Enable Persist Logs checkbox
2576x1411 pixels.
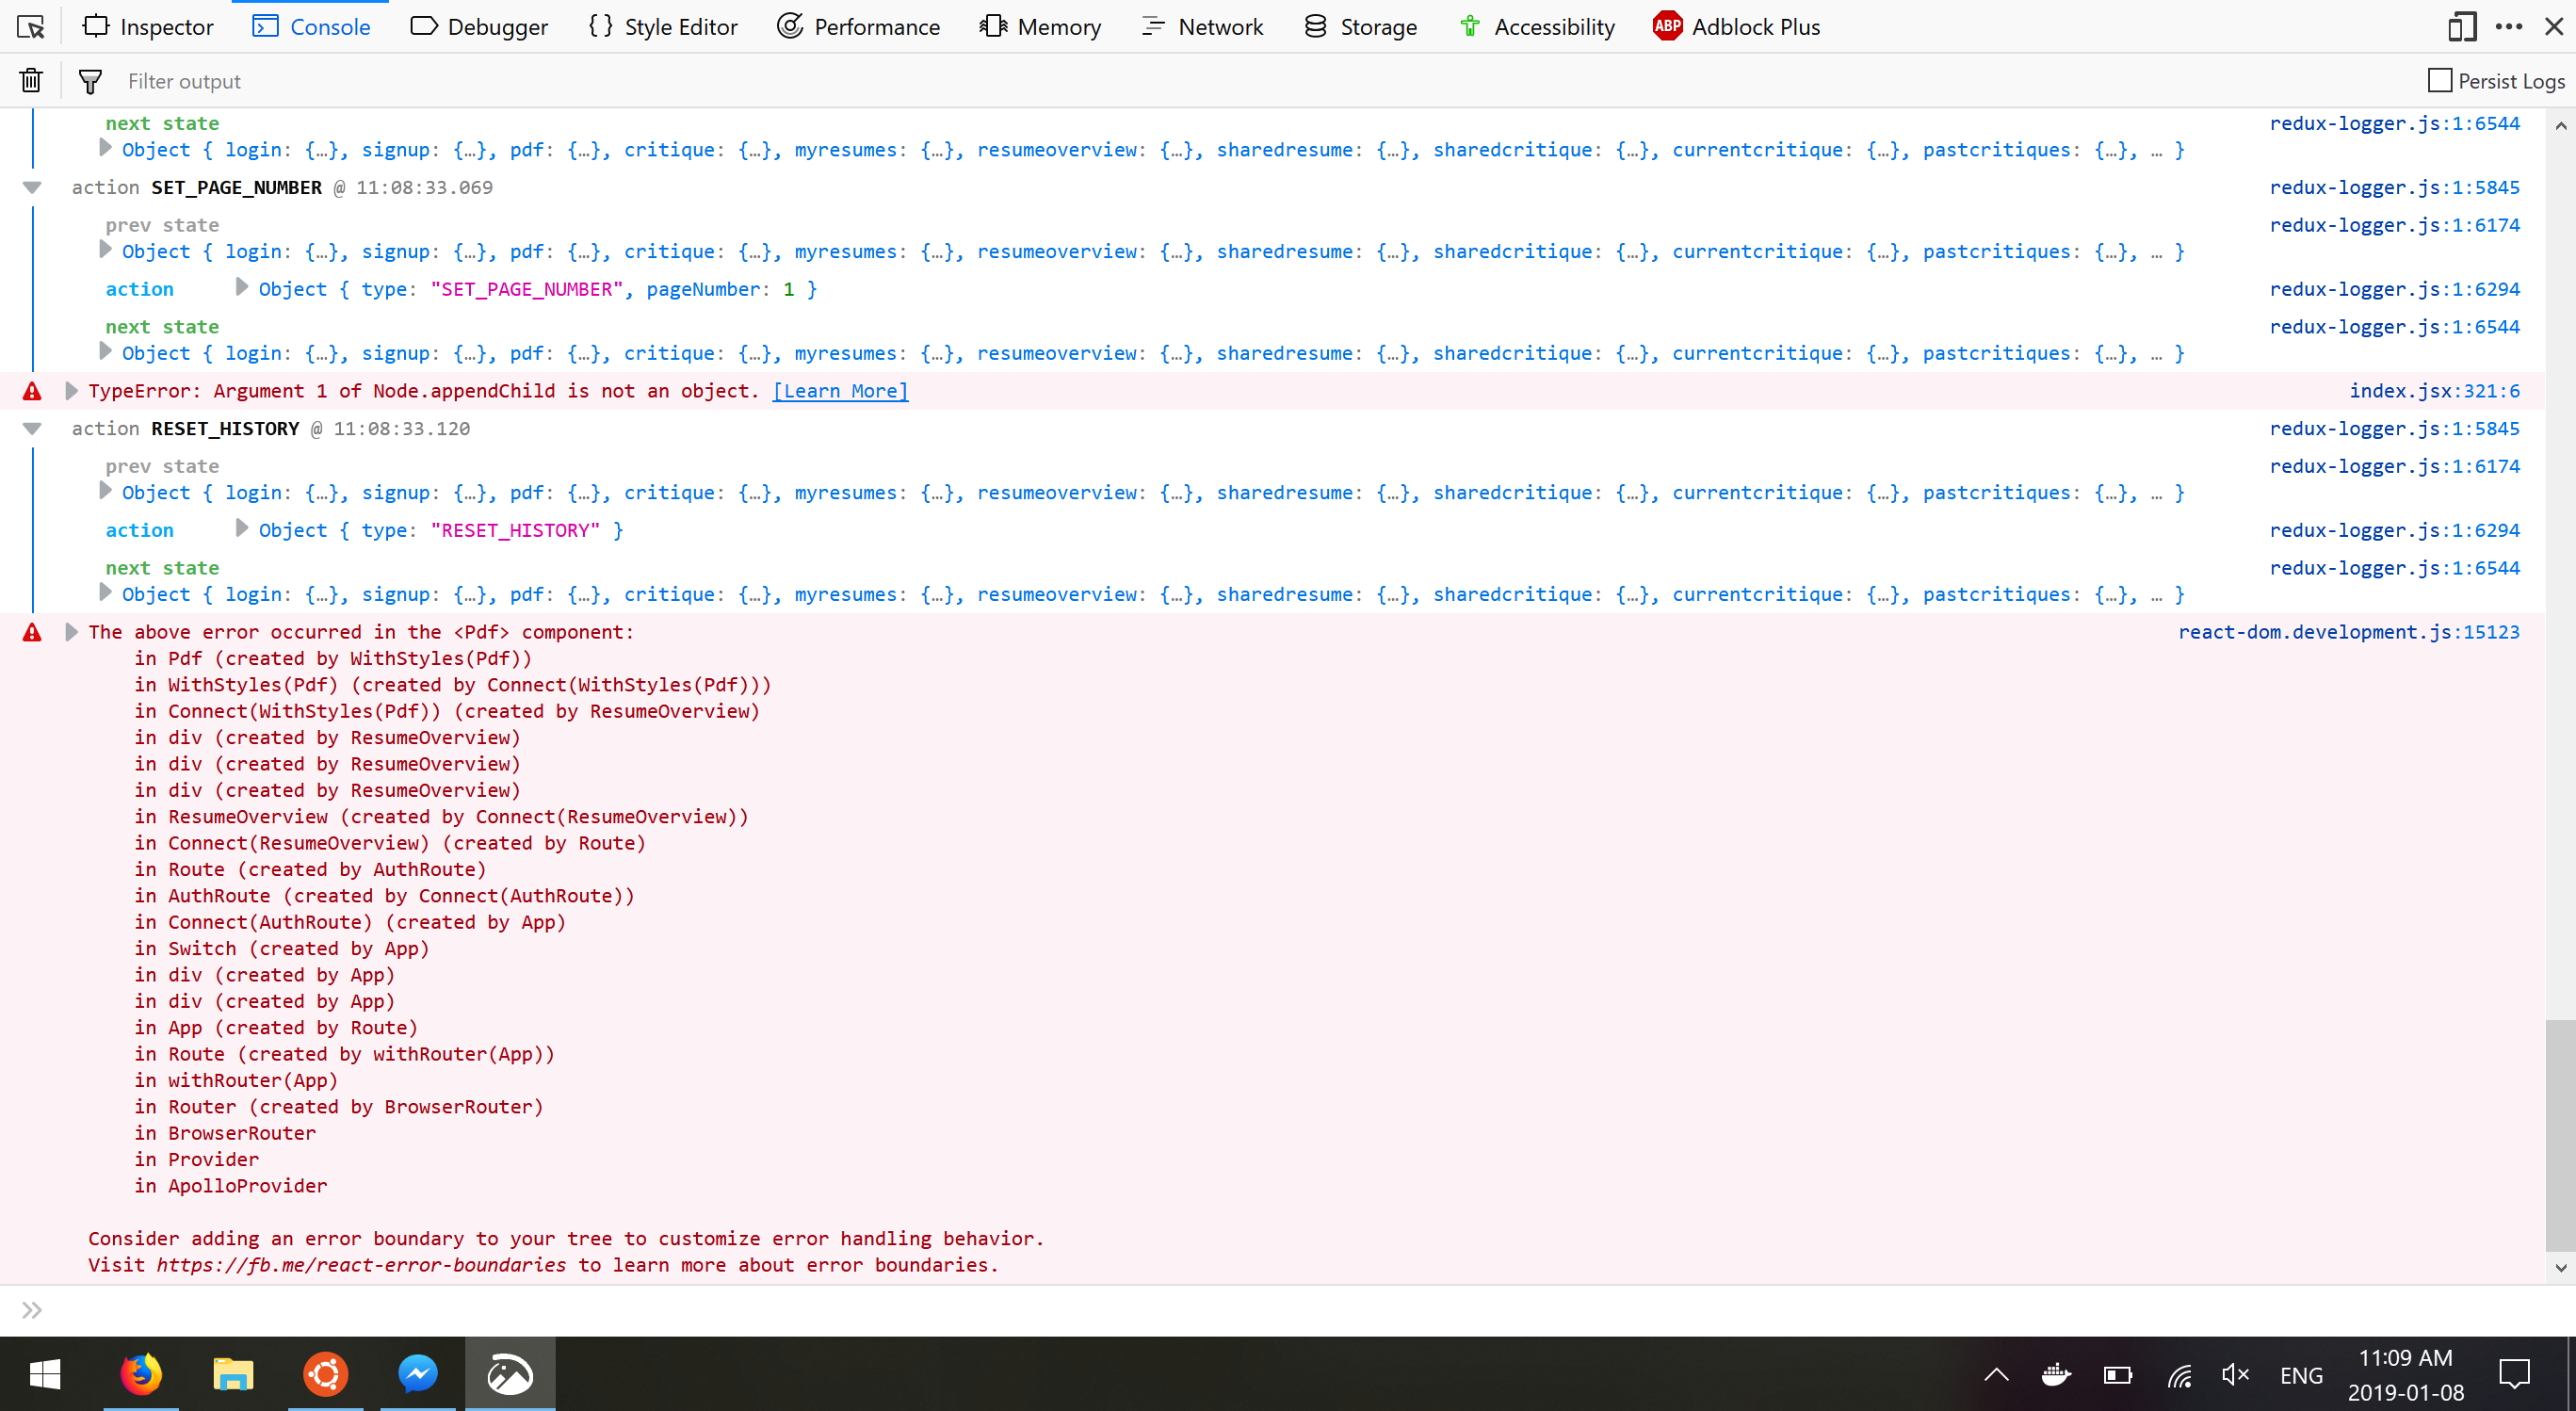(2440, 81)
